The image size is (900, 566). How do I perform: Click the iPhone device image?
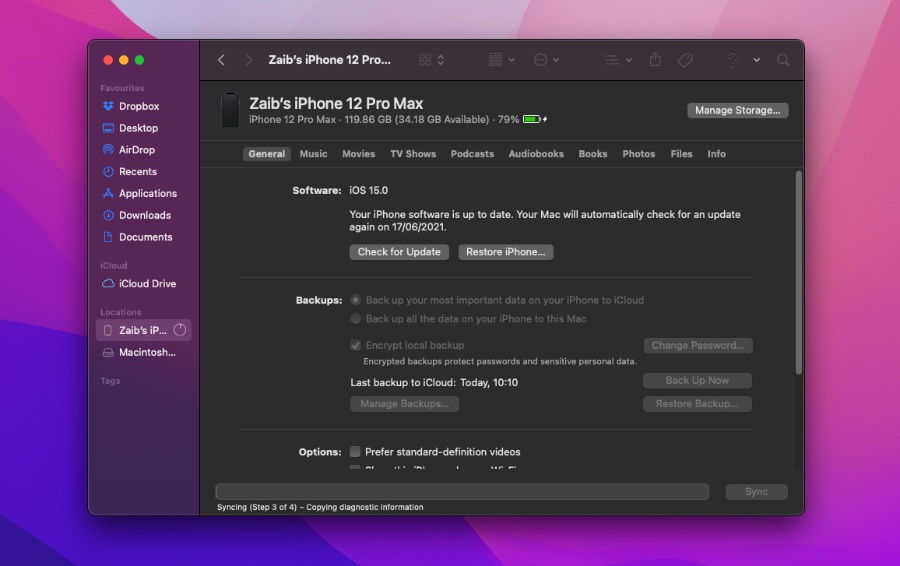(x=230, y=110)
